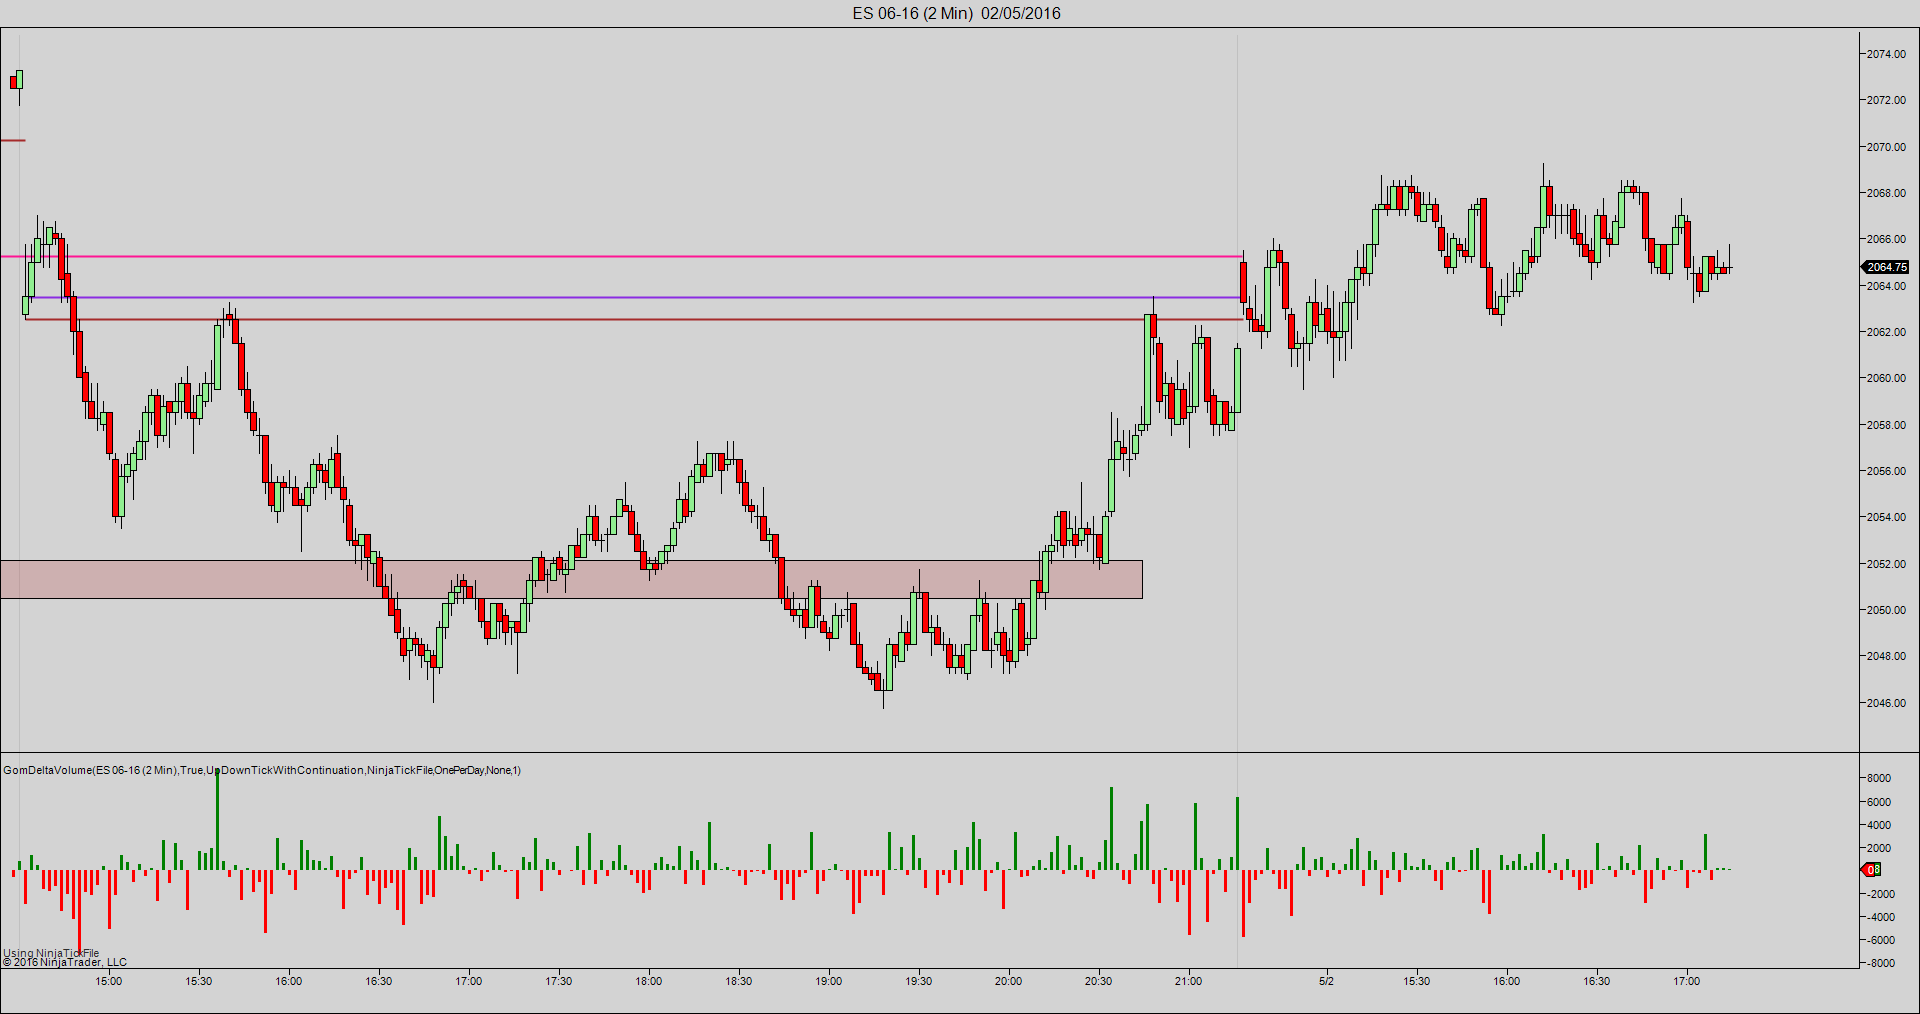Screen dimensions: 1920x1014
Task: Click the current price marker 2064.75
Action: point(1886,267)
